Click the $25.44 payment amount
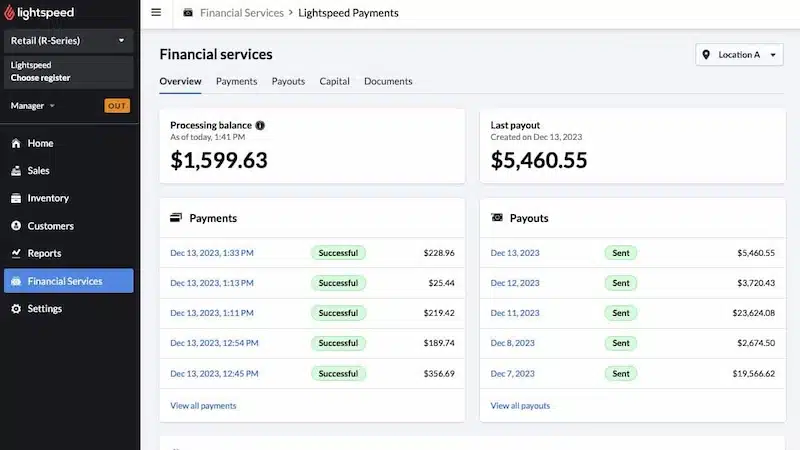 click(441, 283)
